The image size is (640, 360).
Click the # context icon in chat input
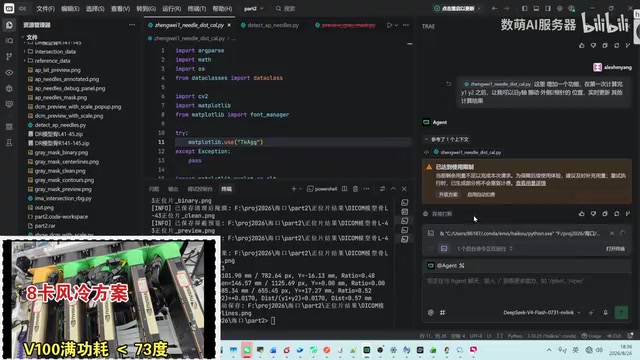[442, 313]
